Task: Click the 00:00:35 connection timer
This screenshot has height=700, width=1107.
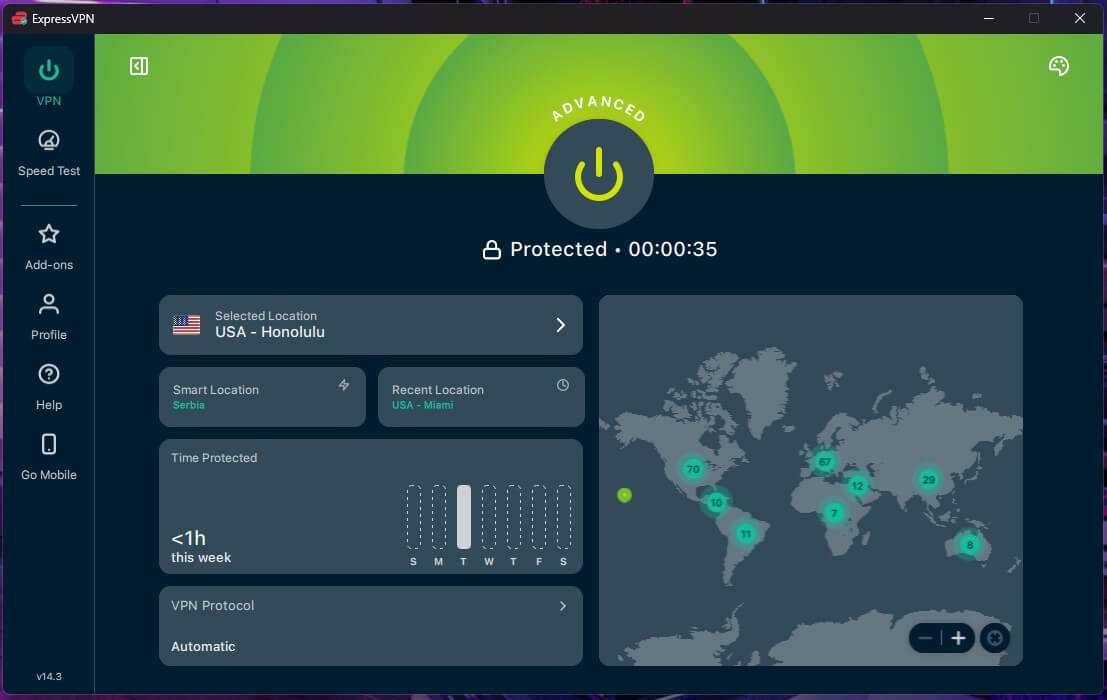Action: pyautogui.click(x=673, y=249)
